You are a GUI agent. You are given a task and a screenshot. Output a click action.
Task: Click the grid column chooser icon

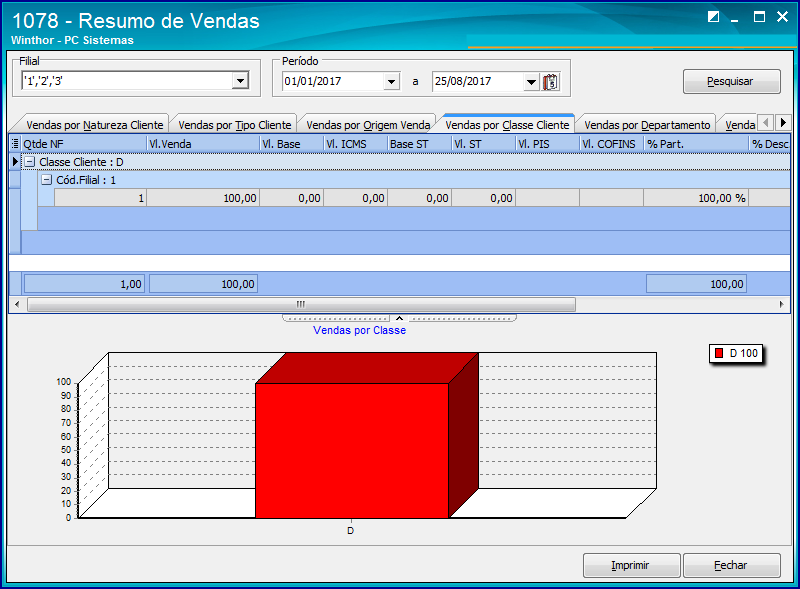coord(15,144)
